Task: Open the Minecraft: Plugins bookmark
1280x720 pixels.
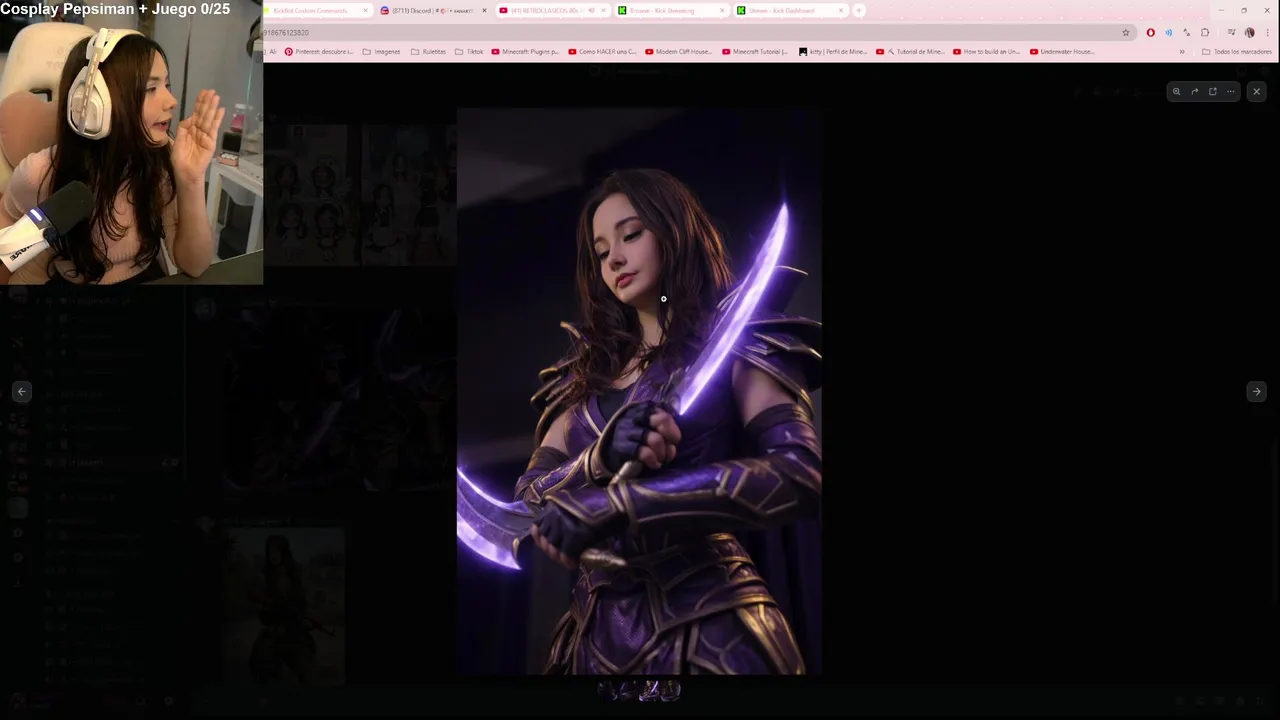Action: coord(525,51)
